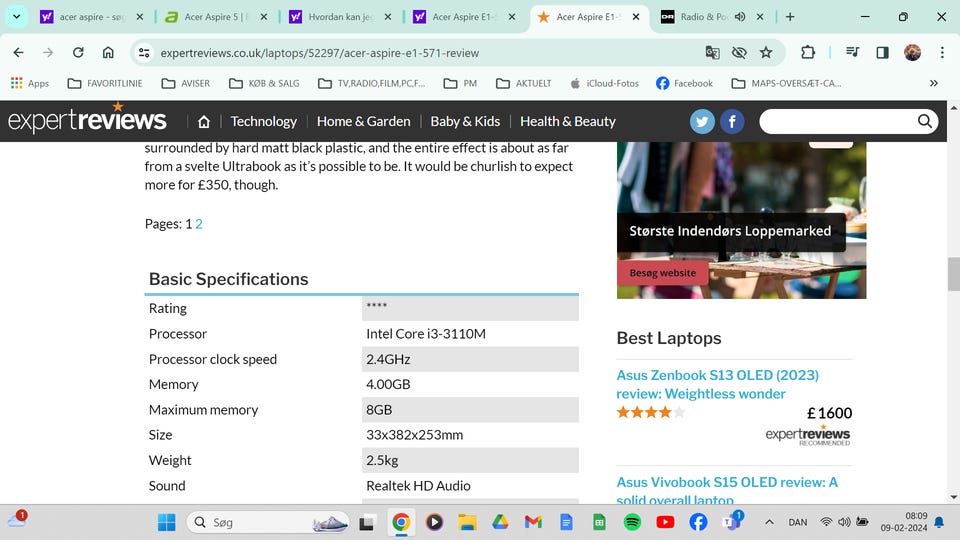Click the search magnifier icon on site

[925, 121]
